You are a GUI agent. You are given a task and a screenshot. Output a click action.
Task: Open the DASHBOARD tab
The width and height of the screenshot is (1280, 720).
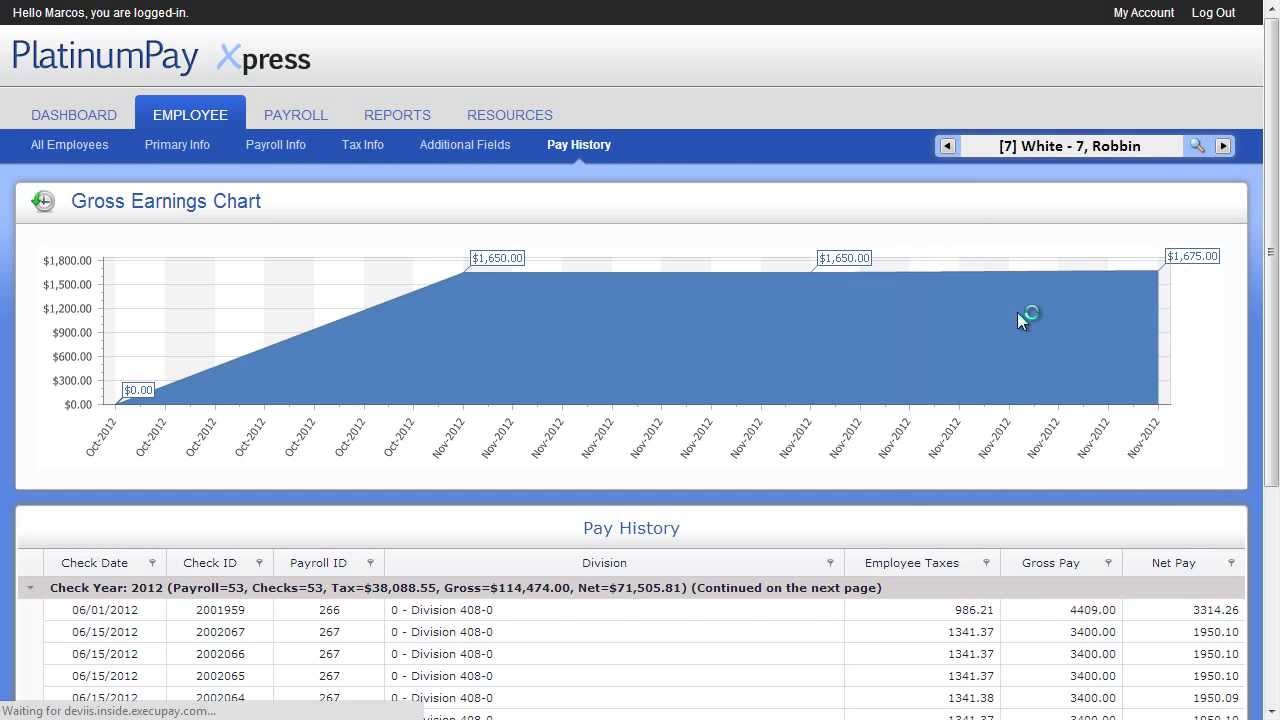[x=74, y=115]
